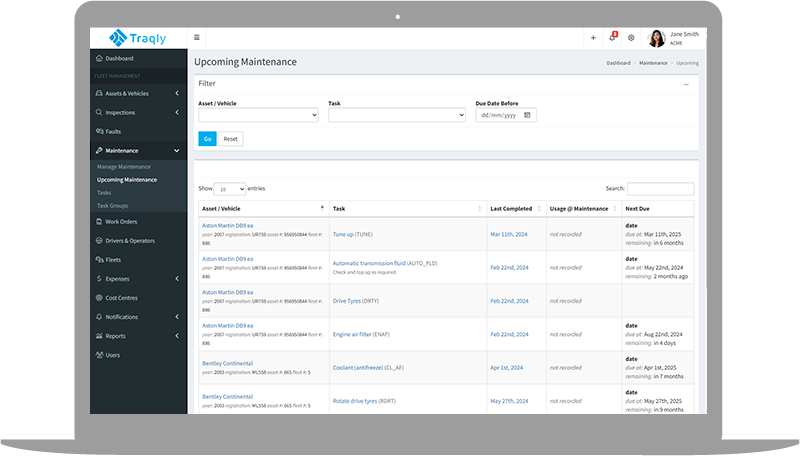Click the Expenses dollar icon

(x=99, y=278)
